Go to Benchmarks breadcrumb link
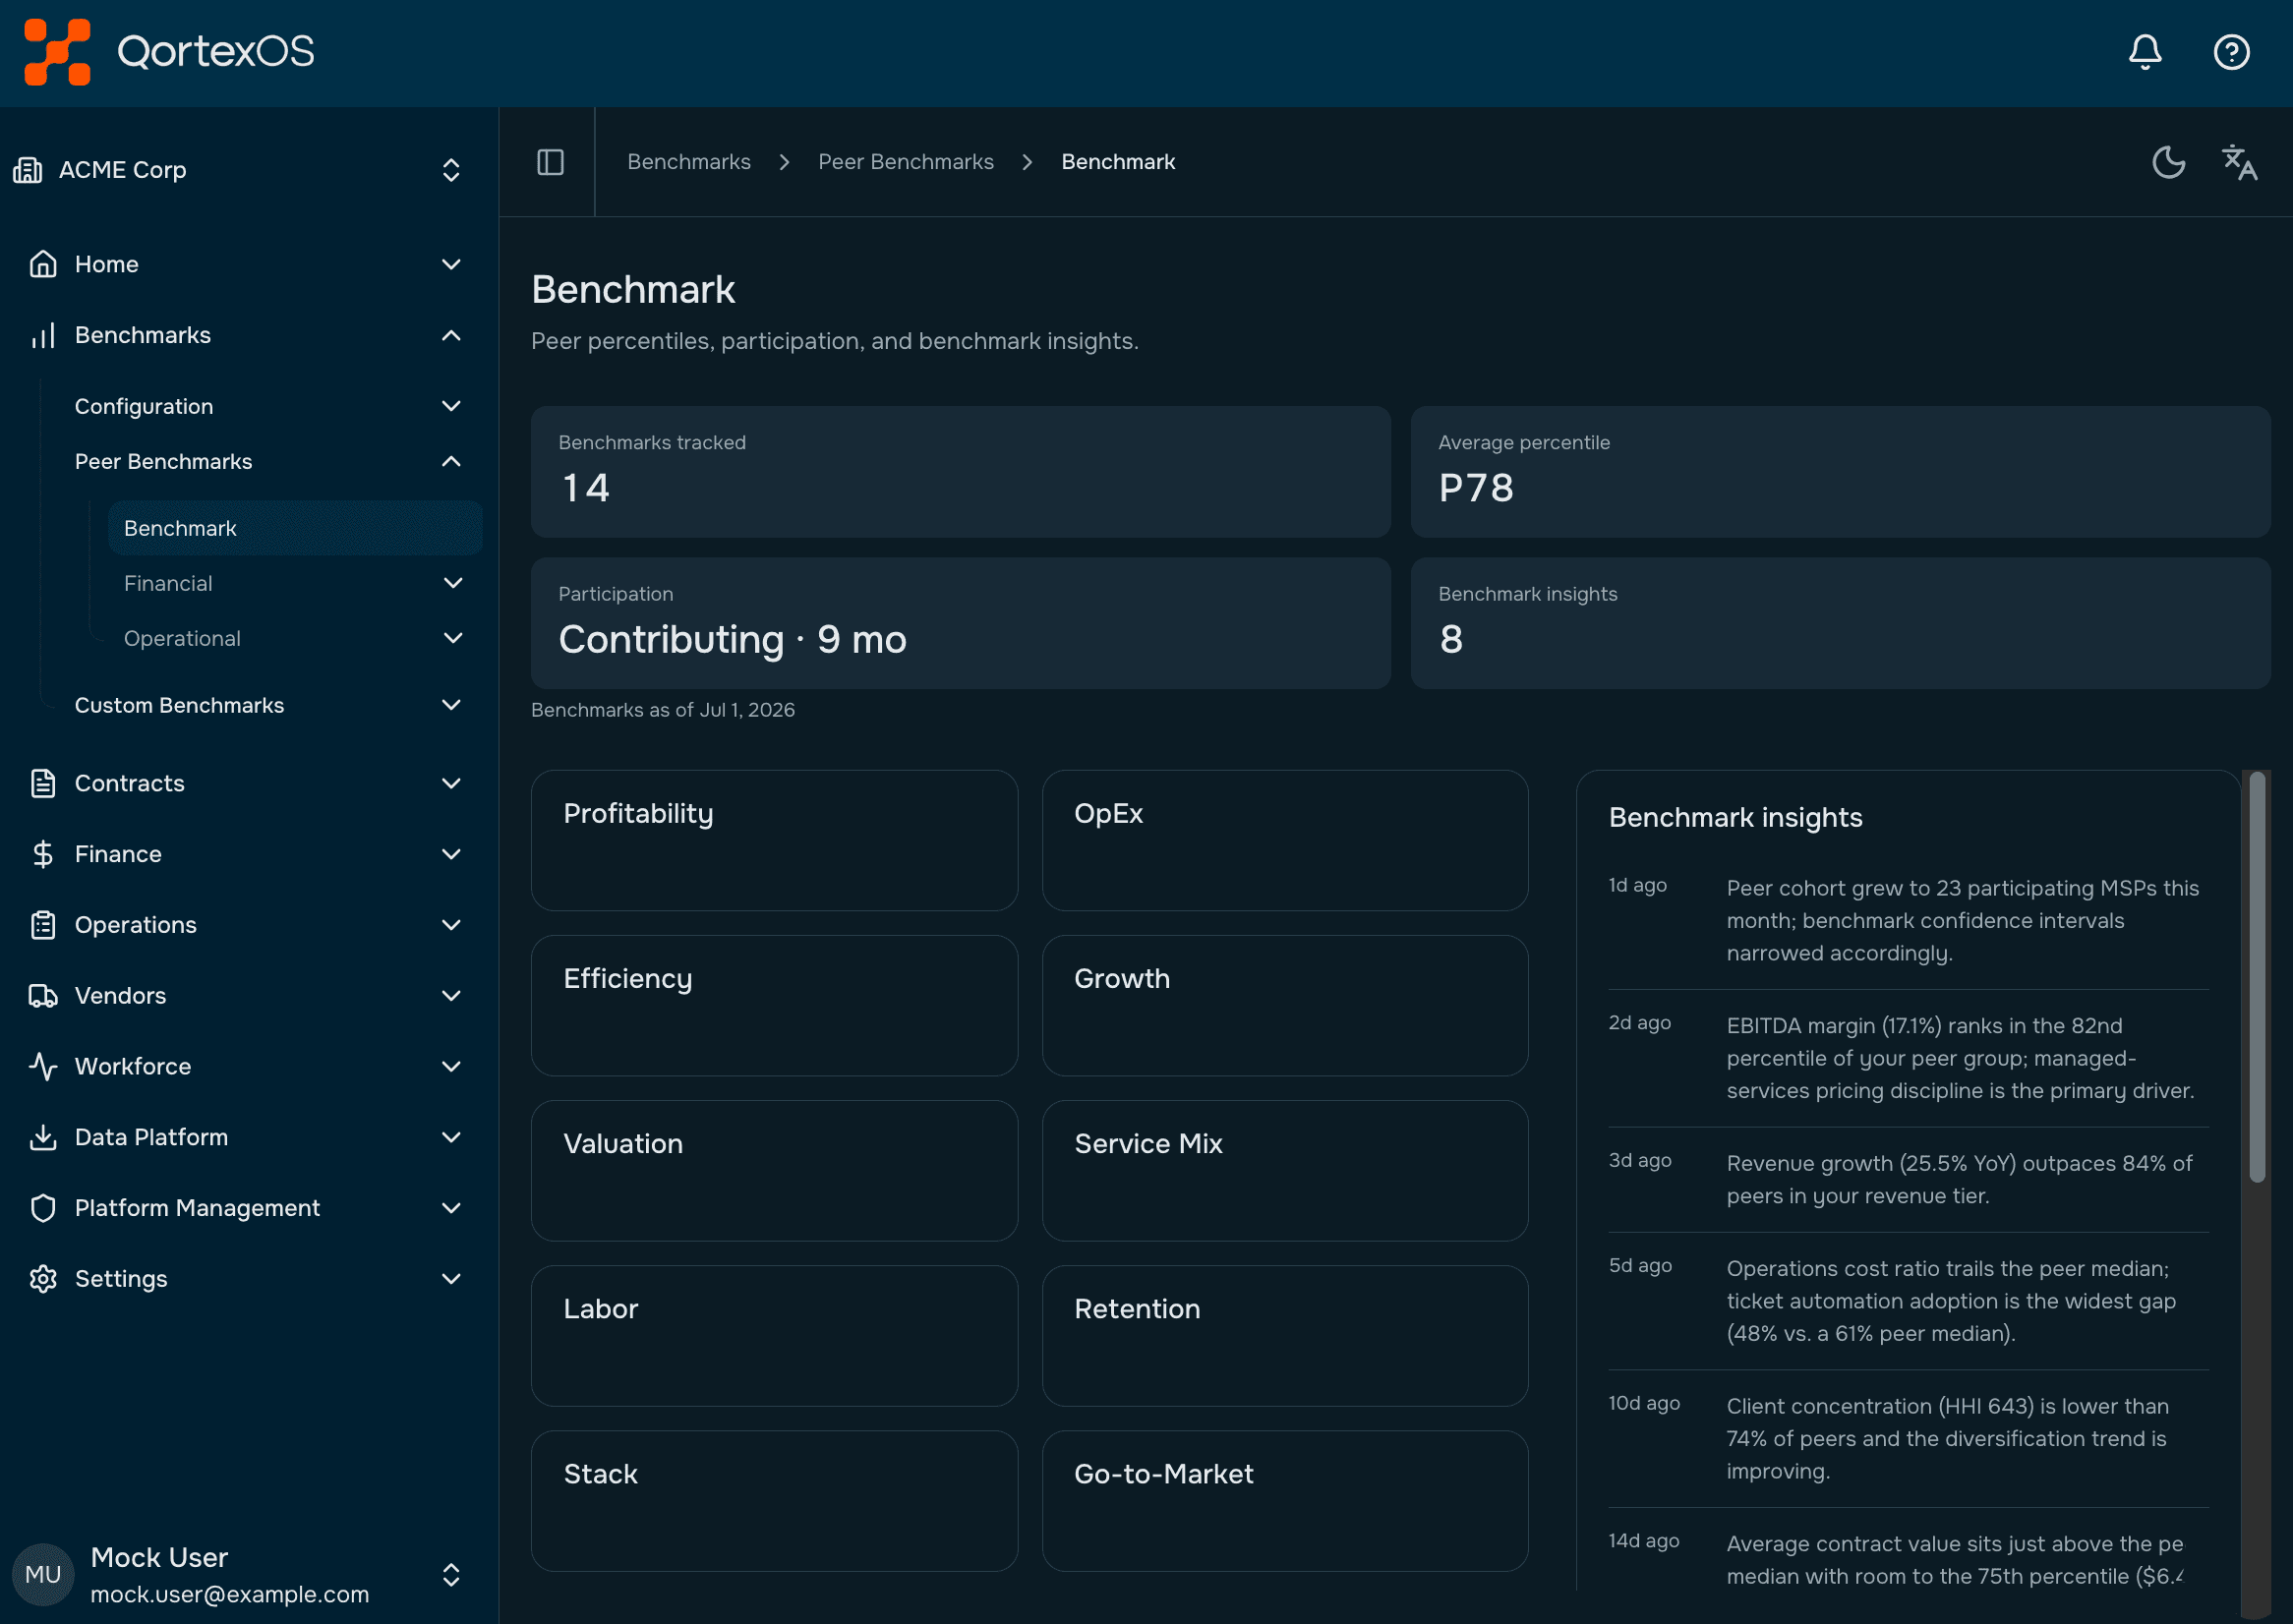2293x1624 pixels. coord(689,162)
